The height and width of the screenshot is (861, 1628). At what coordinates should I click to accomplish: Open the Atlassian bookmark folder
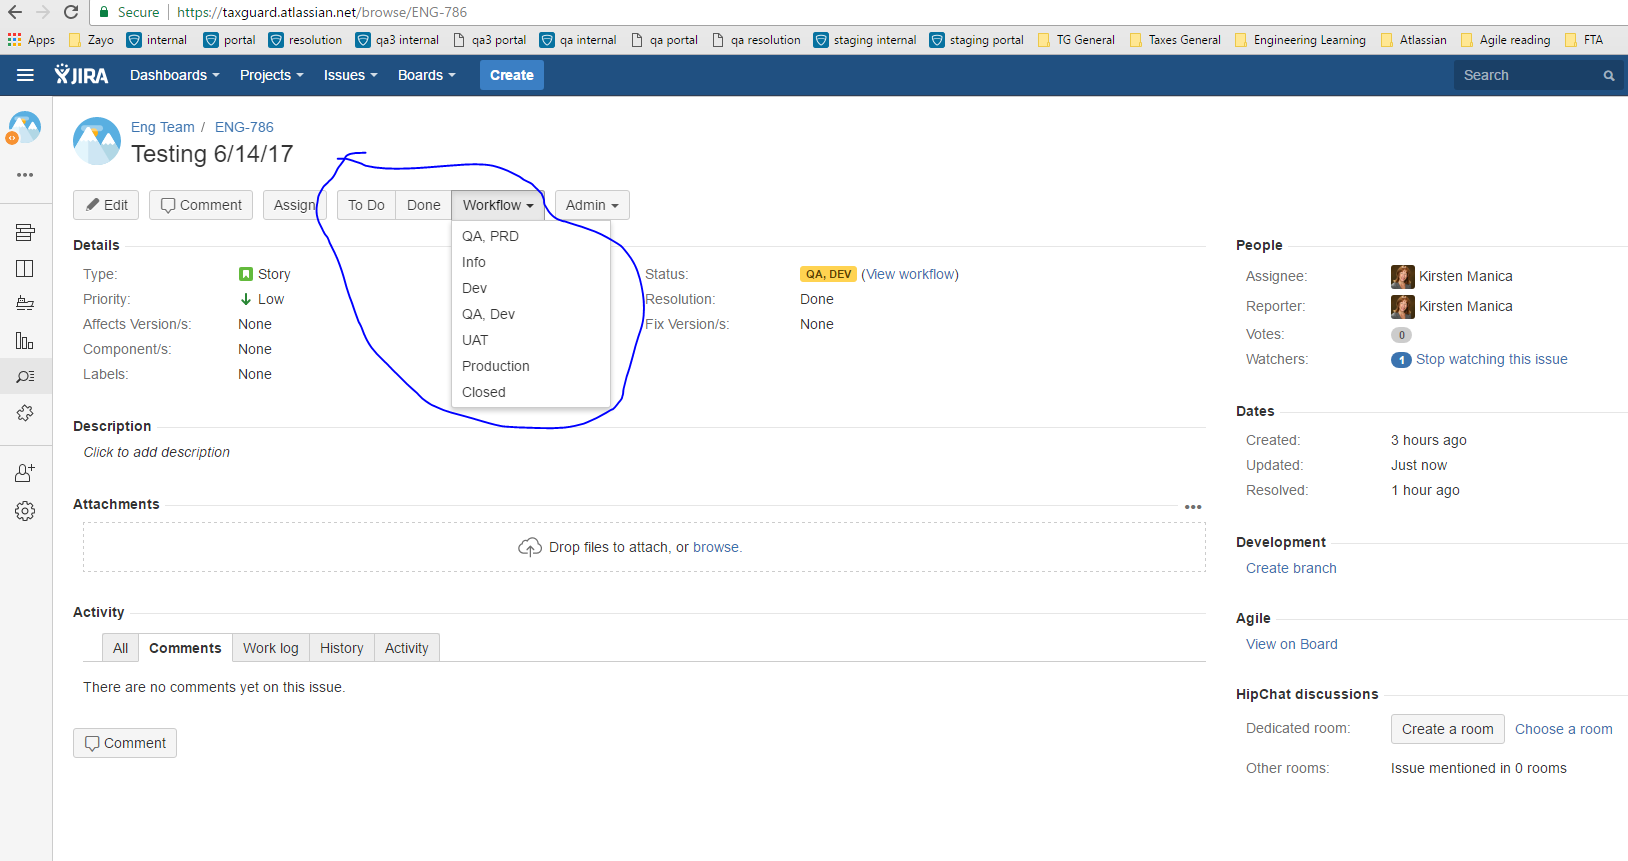point(1413,40)
